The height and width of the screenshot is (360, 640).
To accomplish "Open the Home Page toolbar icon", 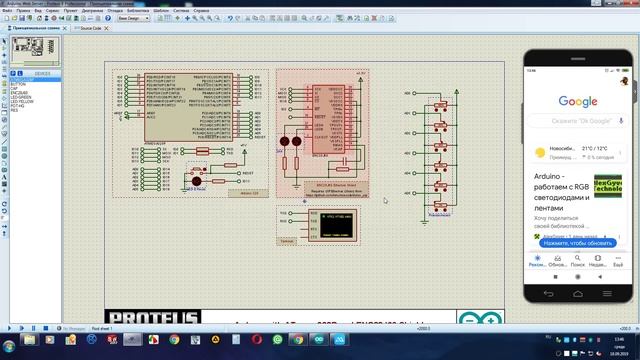I will click(x=39, y=18).
